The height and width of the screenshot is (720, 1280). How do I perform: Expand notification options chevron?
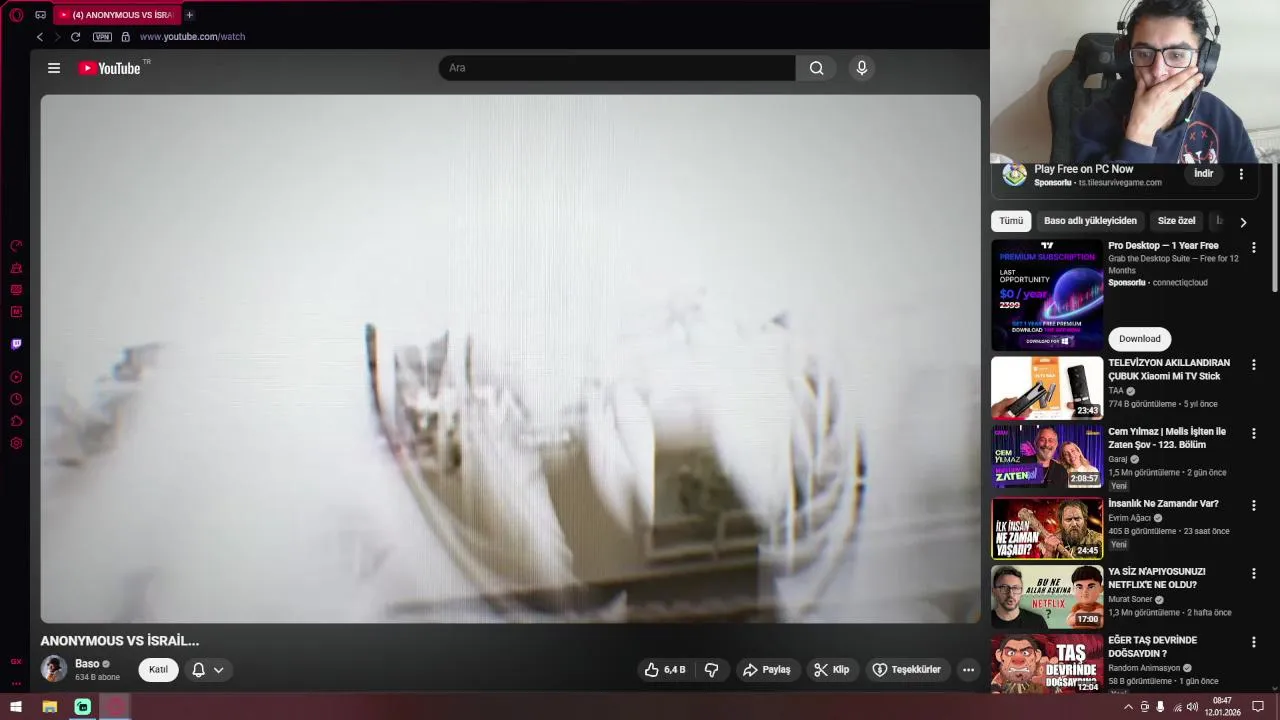tap(218, 670)
